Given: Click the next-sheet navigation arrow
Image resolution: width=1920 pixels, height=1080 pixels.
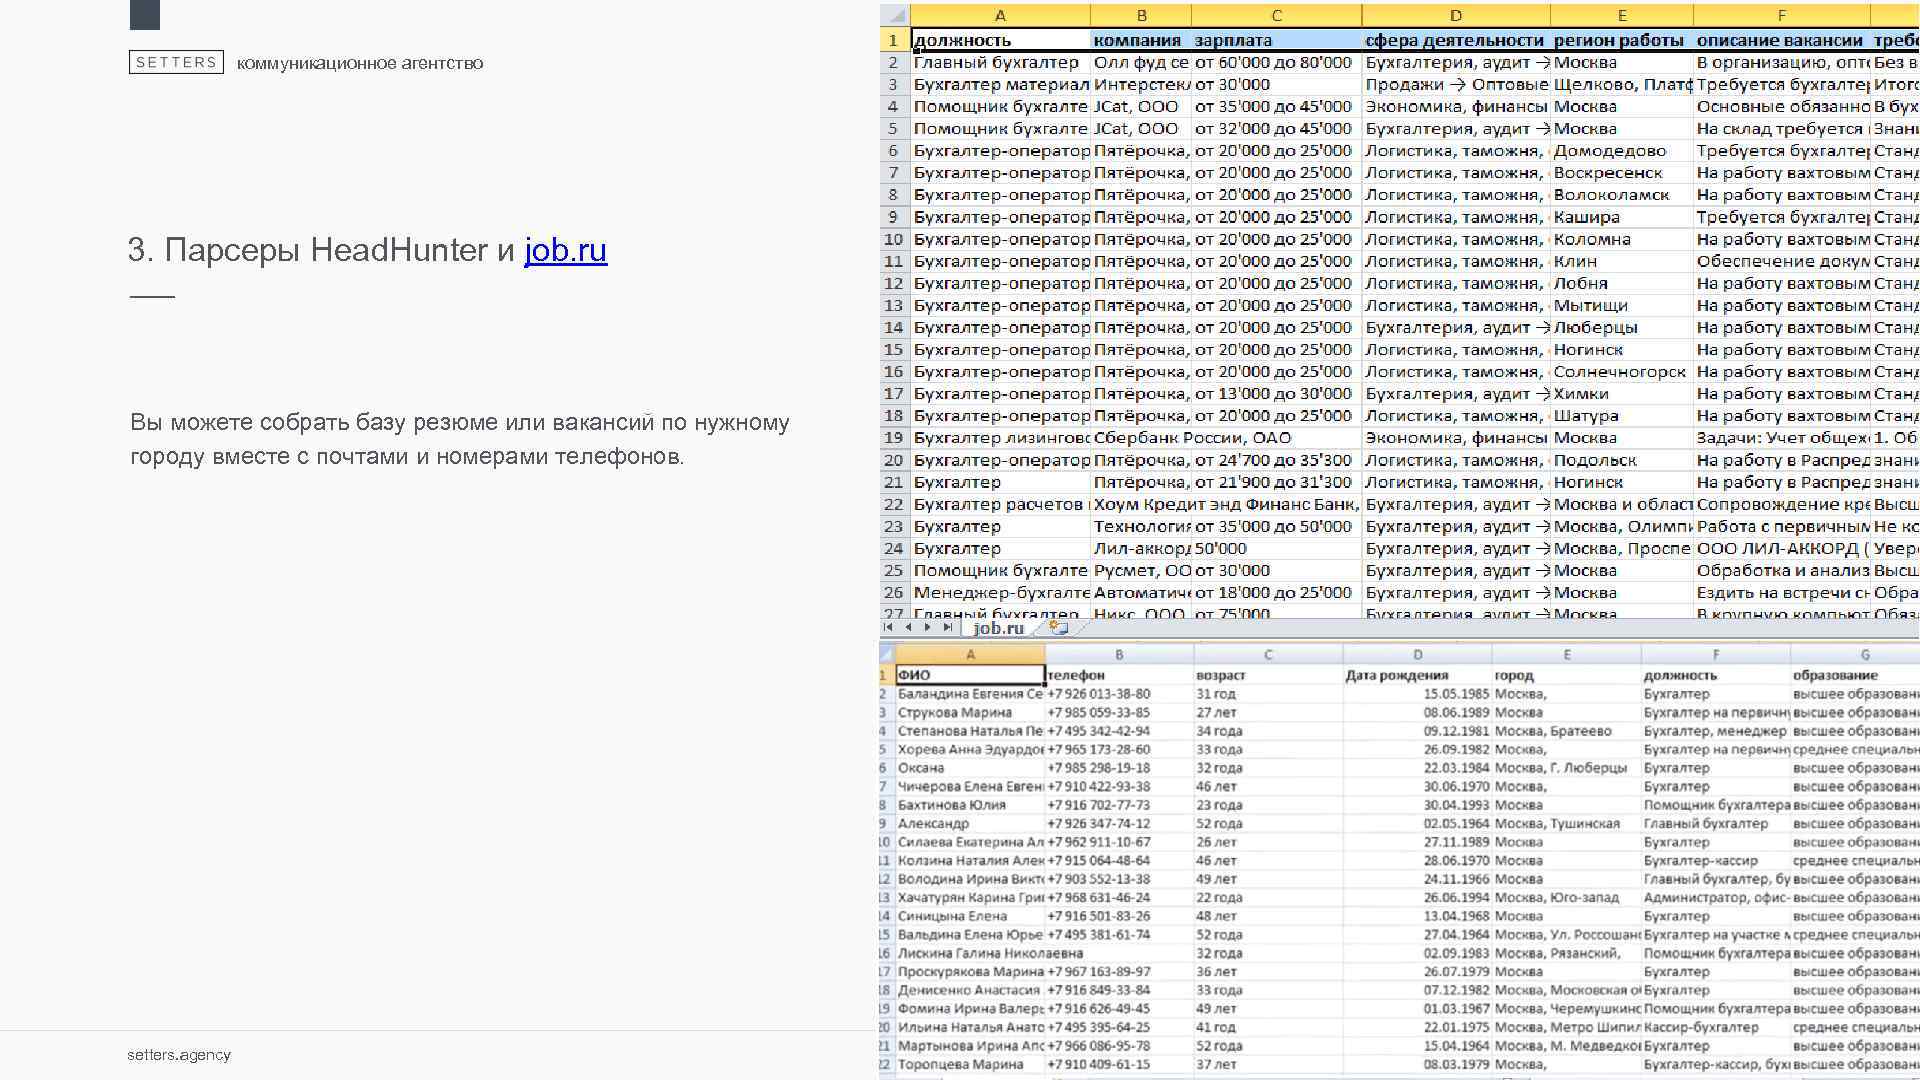Looking at the screenshot, I should [x=928, y=627].
